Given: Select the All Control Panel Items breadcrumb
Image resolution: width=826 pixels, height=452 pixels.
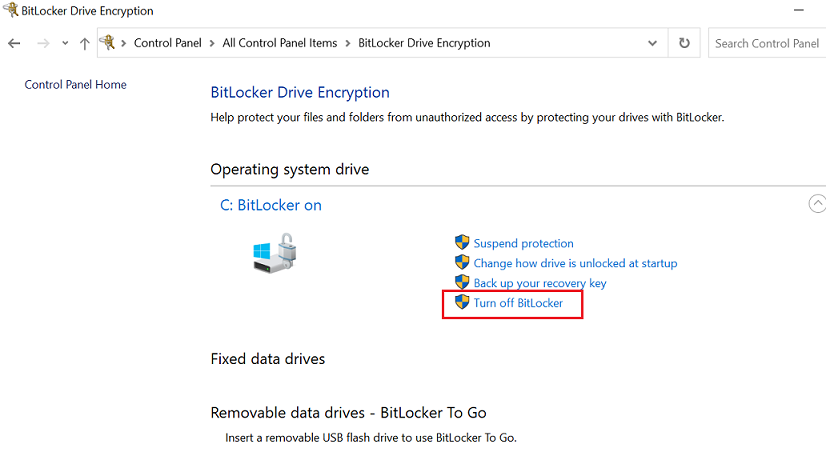Looking at the screenshot, I should [x=281, y=44].
